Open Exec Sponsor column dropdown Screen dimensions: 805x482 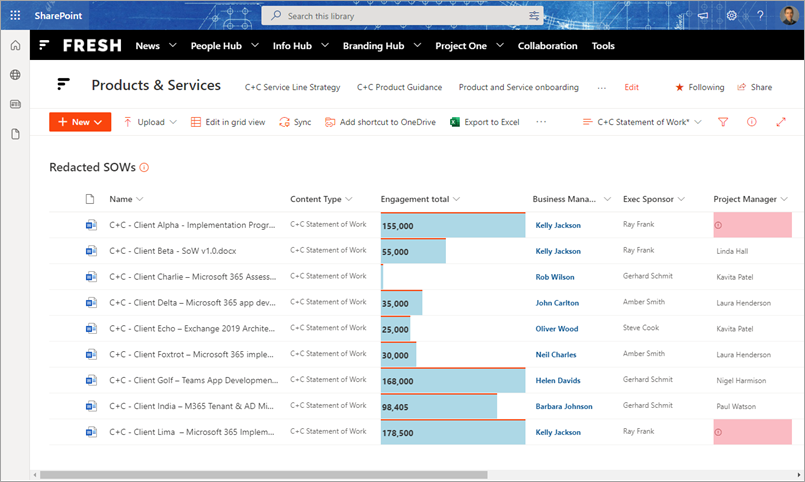[681, 199]
